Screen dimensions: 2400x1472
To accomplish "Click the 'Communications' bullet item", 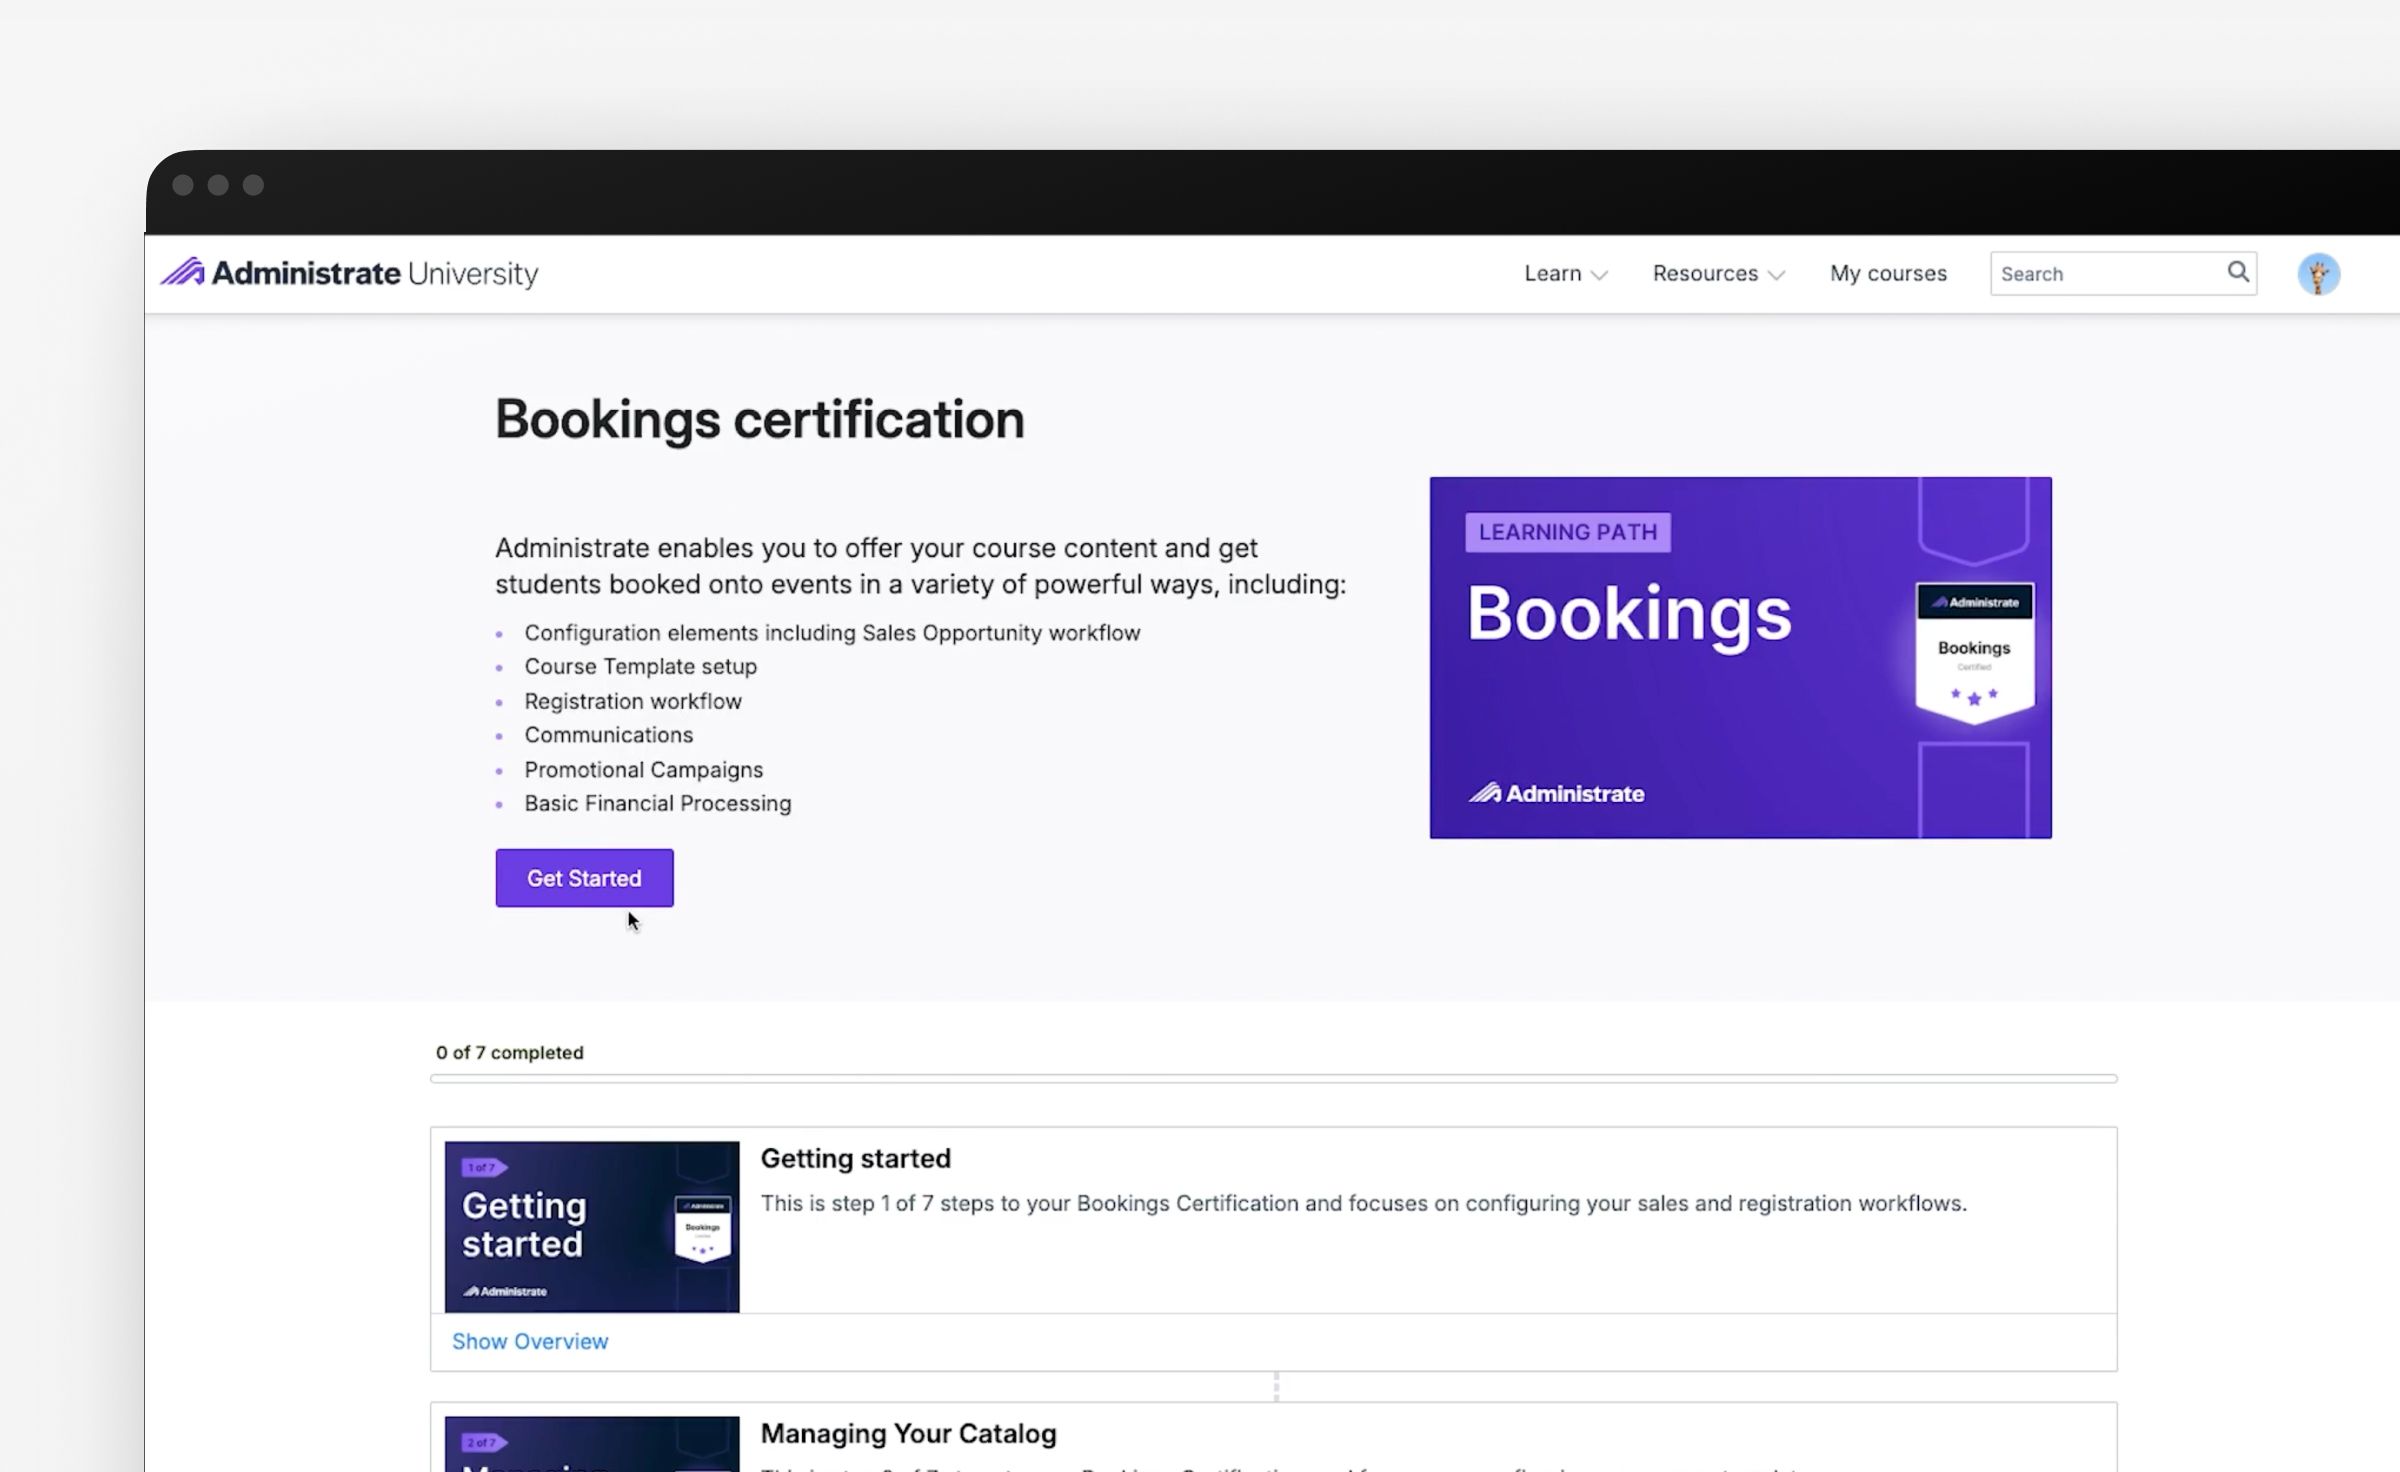I will [608, 735].
